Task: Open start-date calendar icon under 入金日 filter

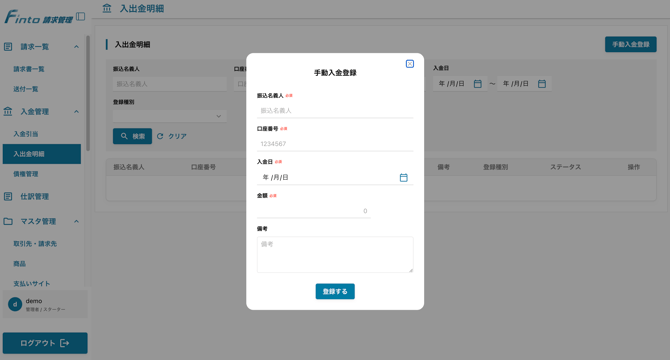Action: (478, 84)
